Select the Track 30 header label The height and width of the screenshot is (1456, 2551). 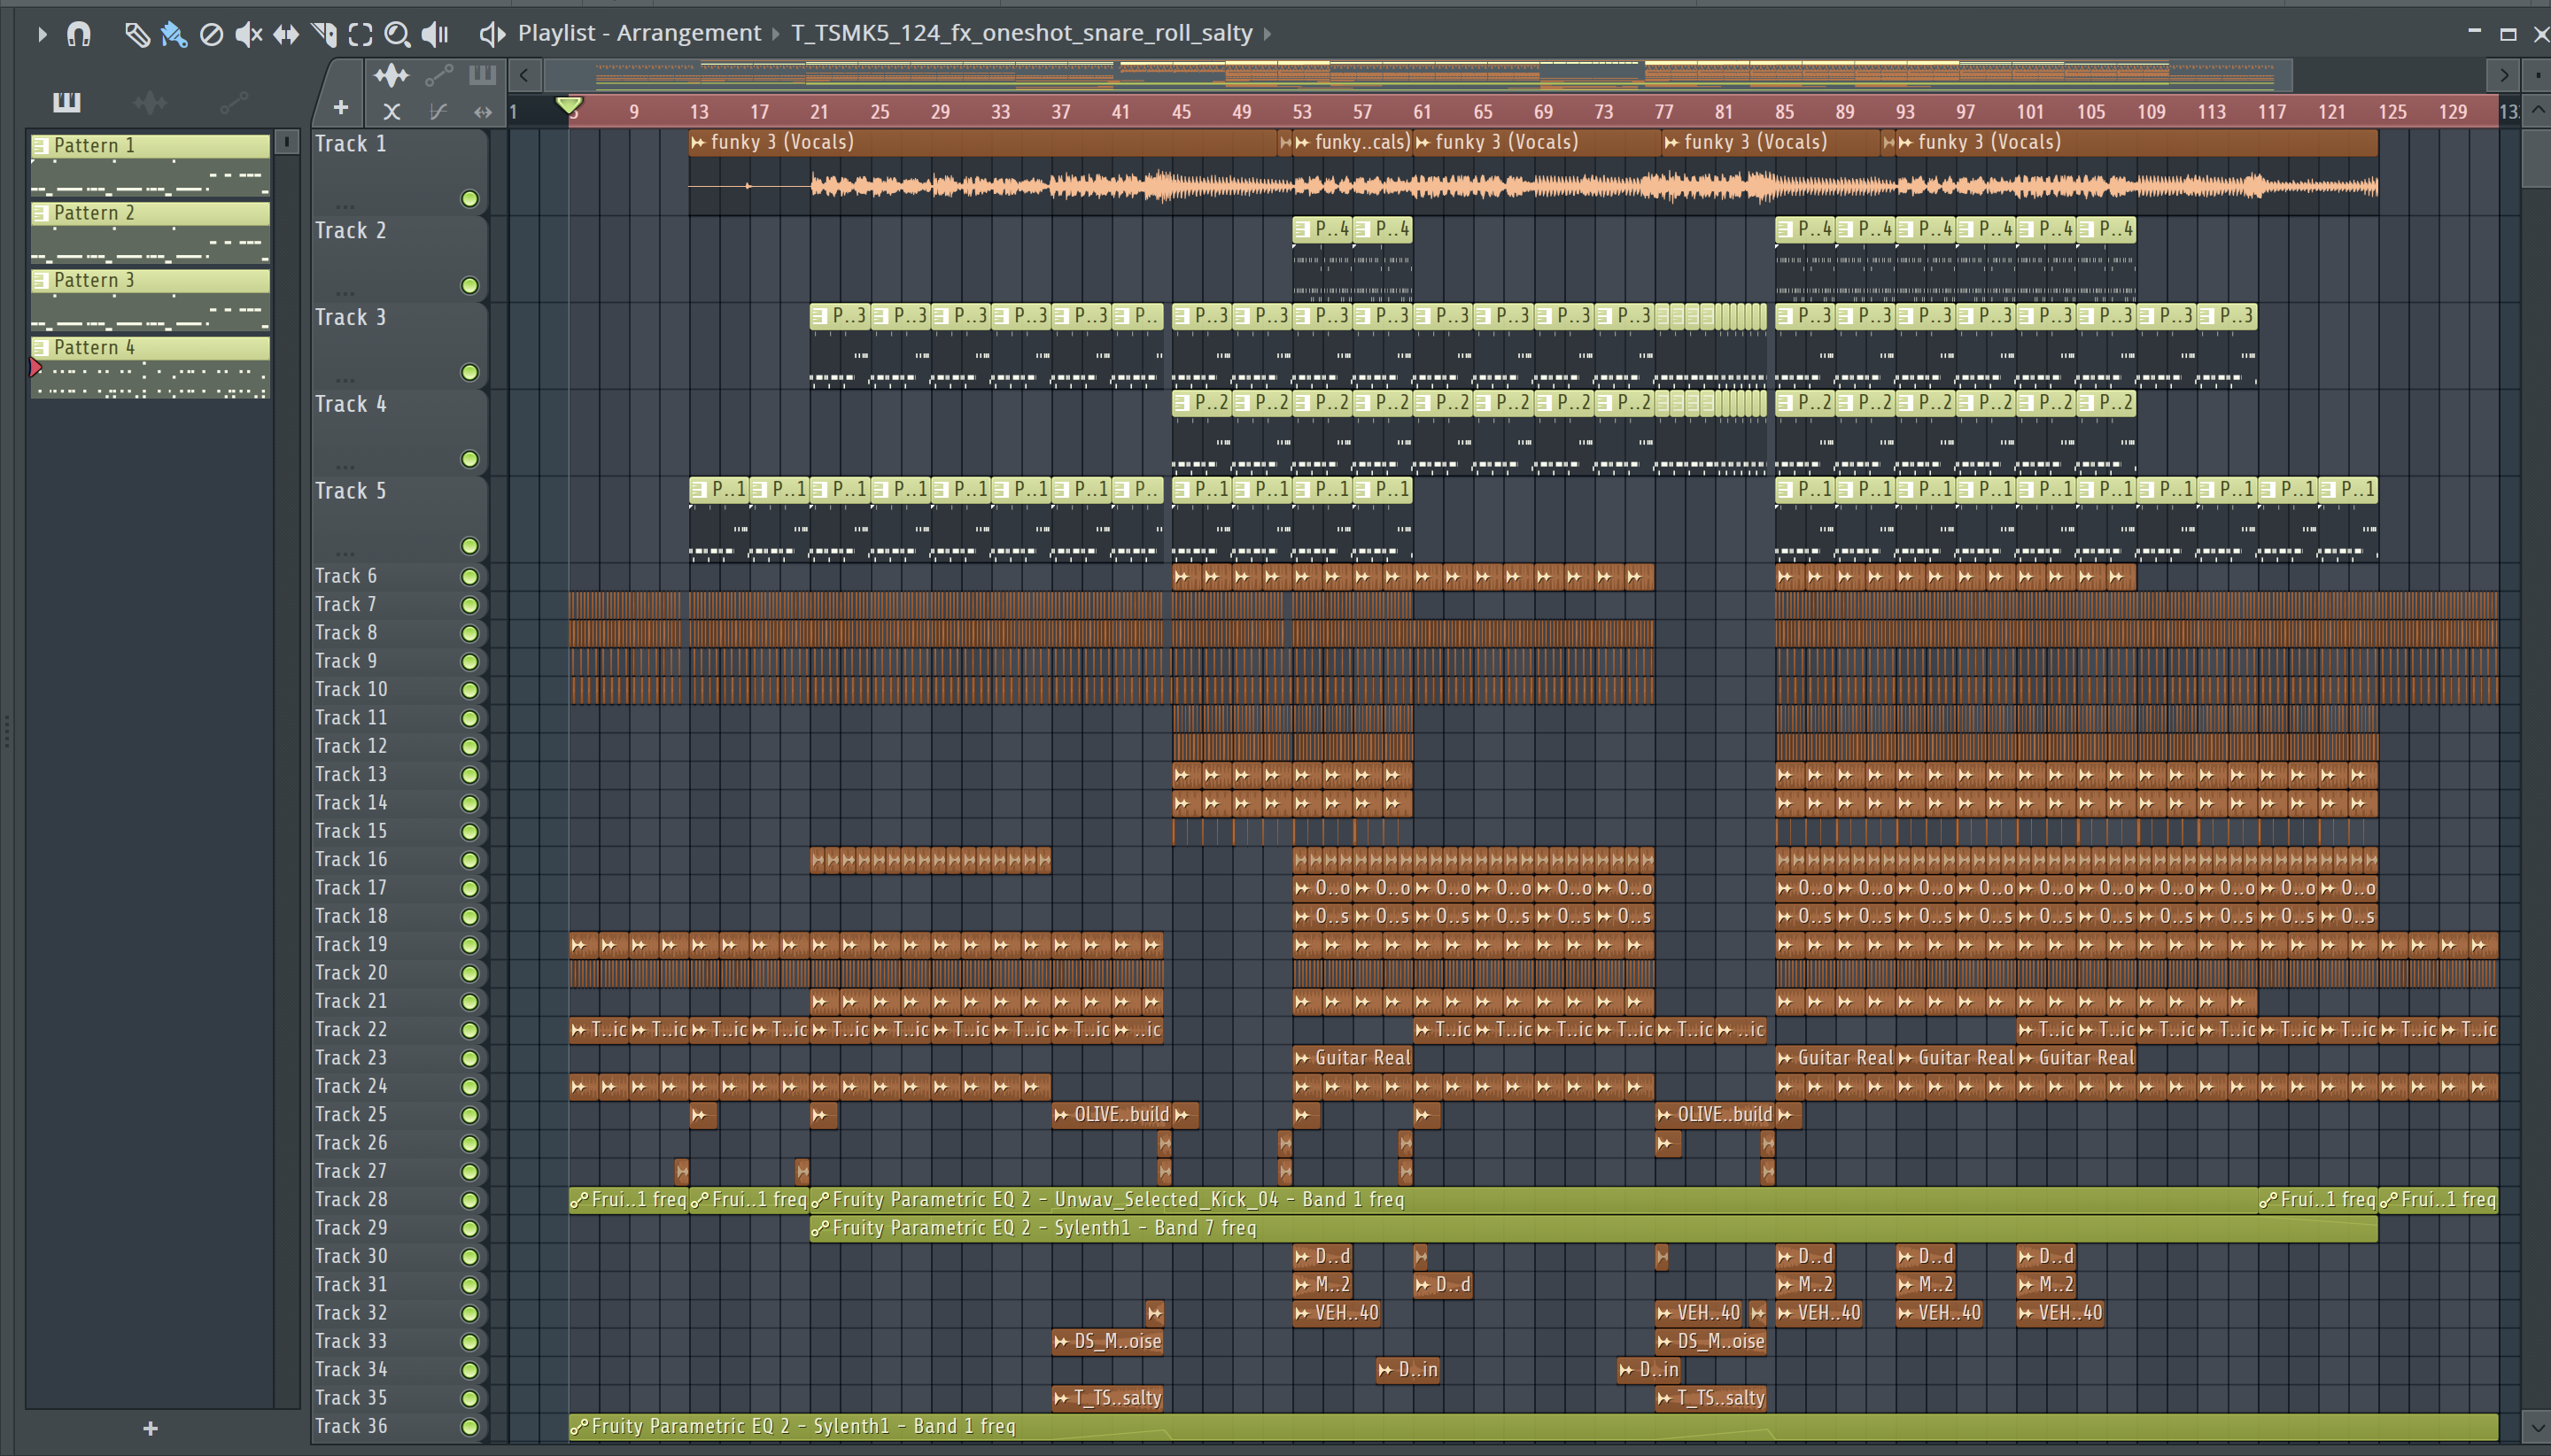351,1256
